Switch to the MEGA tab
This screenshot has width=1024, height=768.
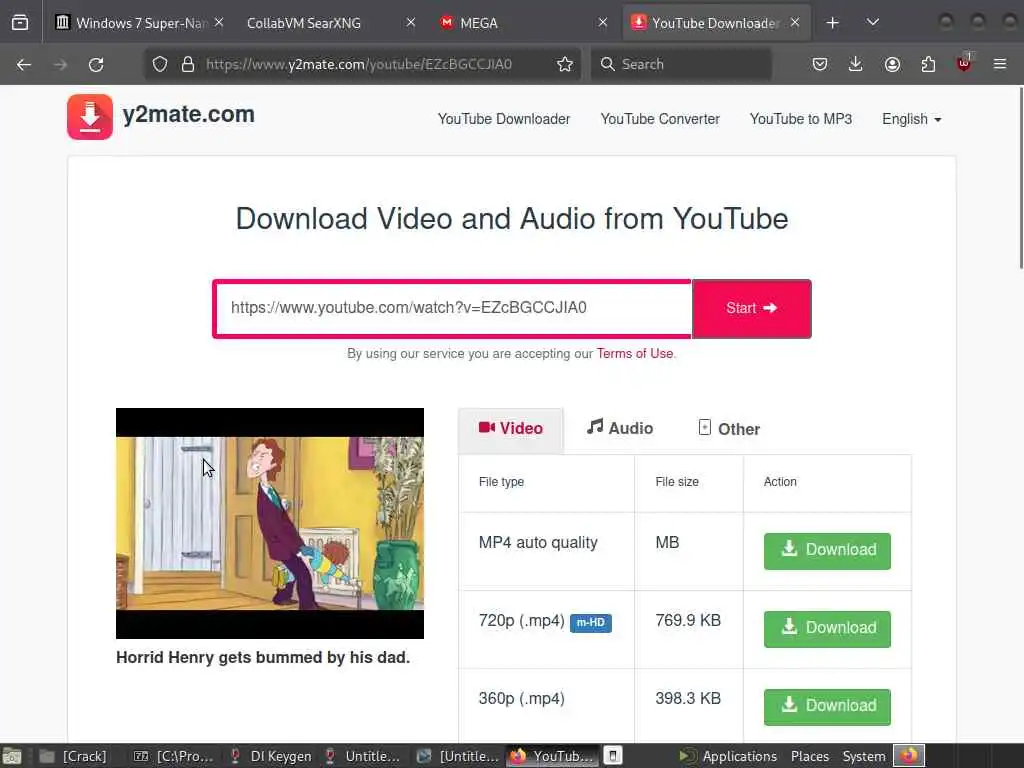coord(521,23)
